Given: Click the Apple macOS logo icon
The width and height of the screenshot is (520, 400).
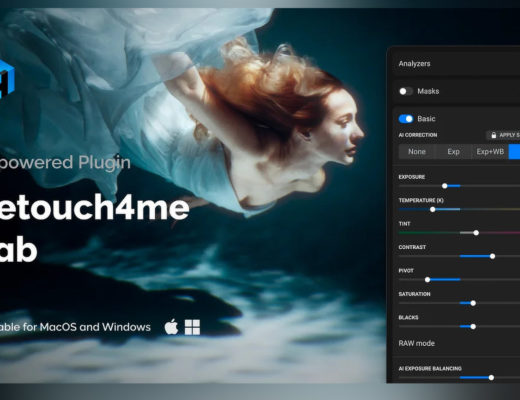Looking at the screenshot, I should [x=171, y=327].
